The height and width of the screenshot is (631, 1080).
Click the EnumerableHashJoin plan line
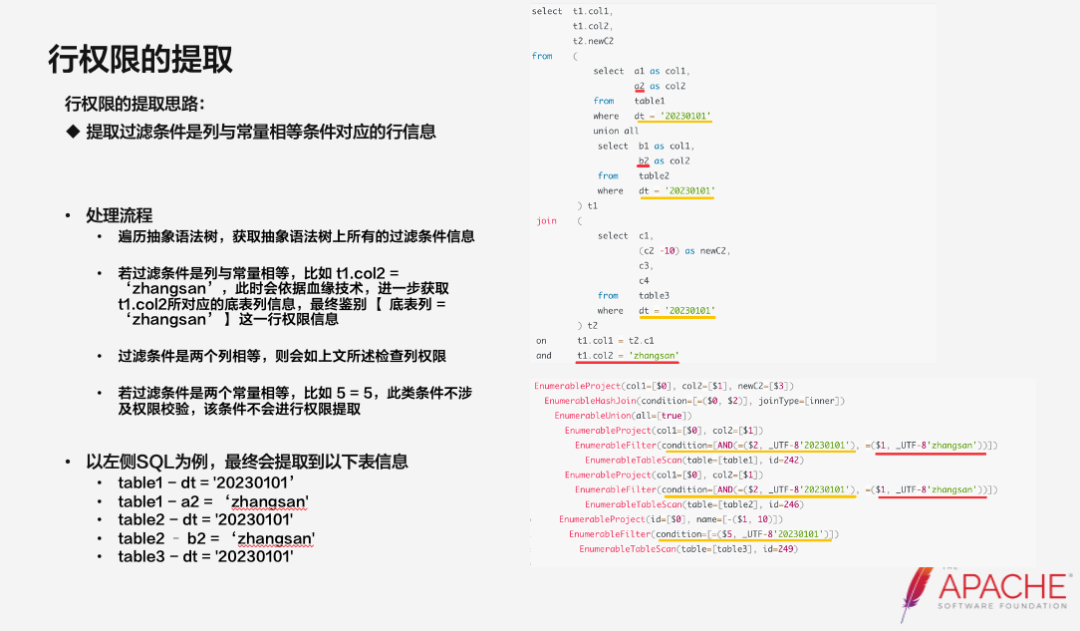click(694, 400)
